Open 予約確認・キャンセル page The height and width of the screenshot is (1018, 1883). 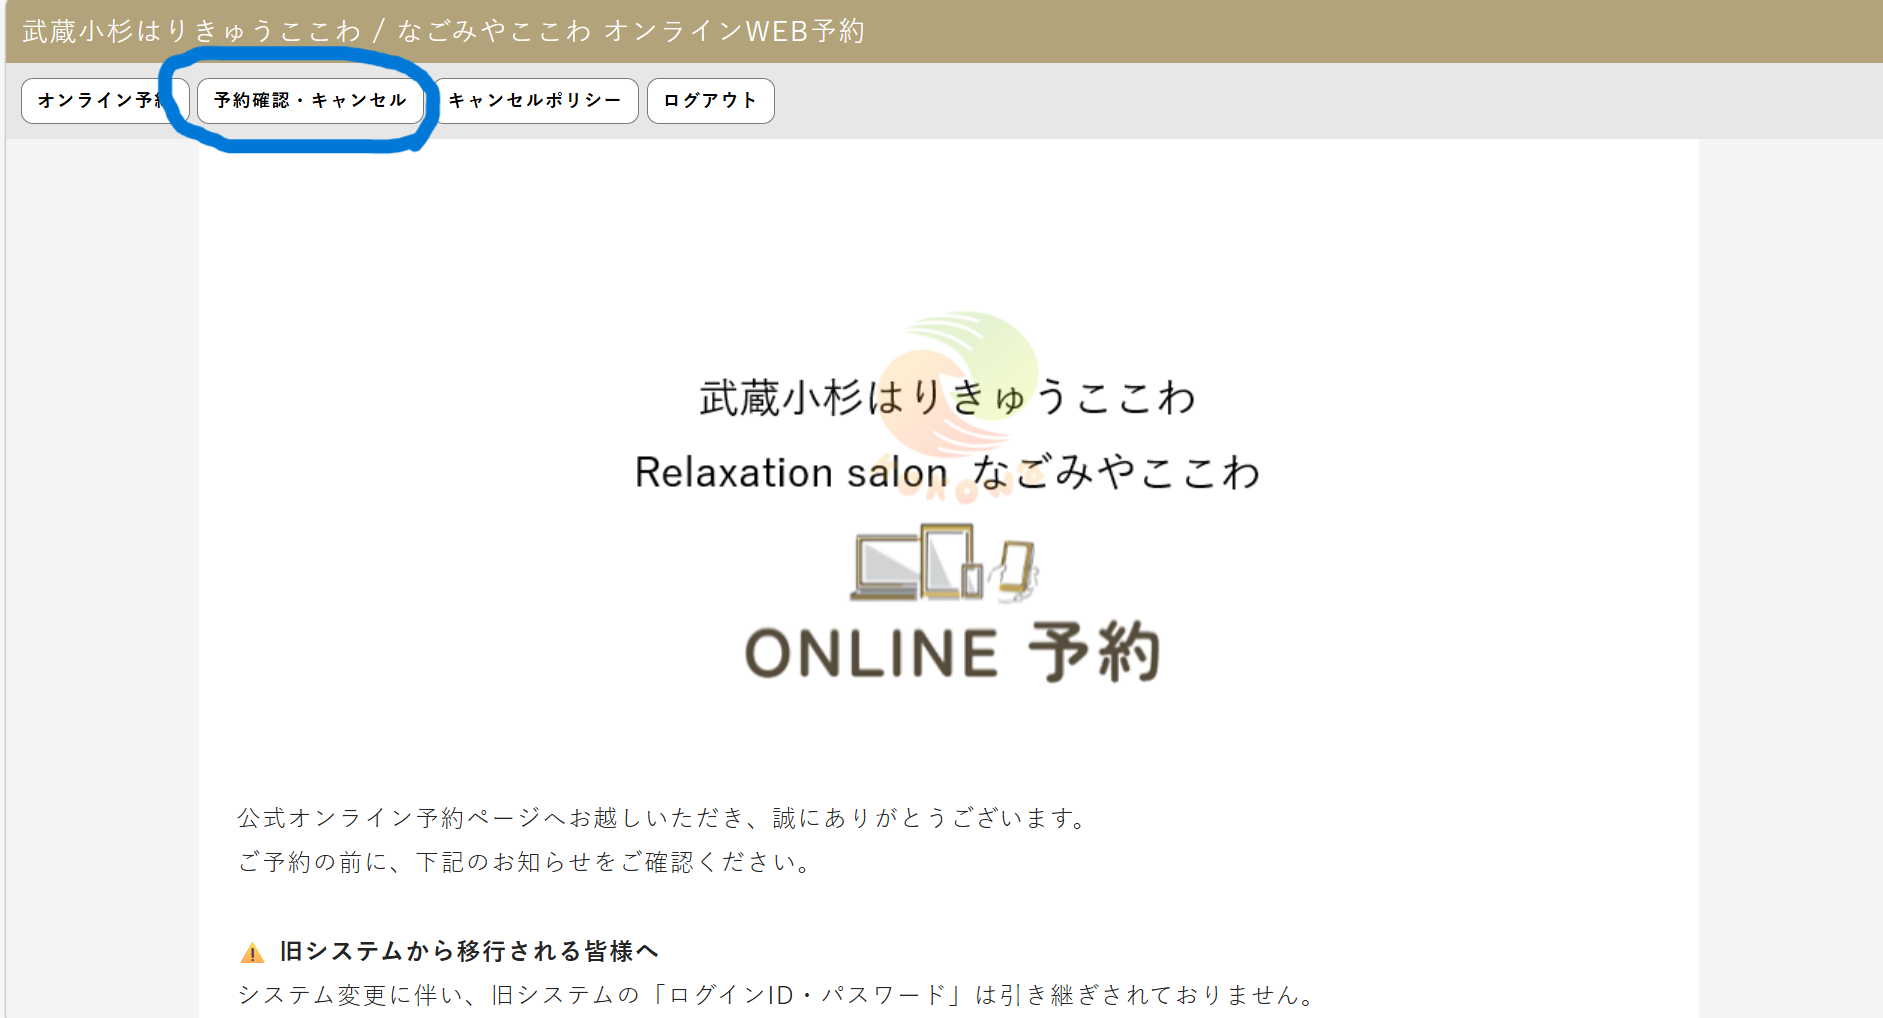(x=310, y=101)
